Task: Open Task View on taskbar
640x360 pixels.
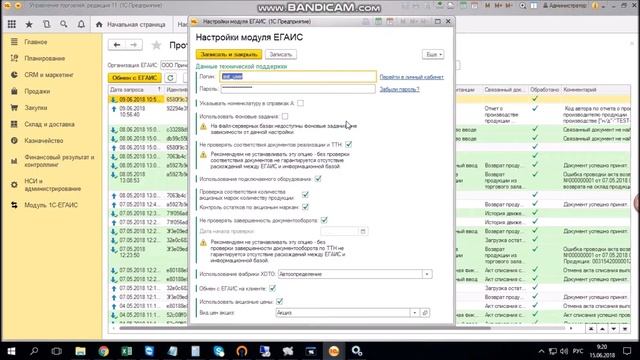Action: pos(57,351)
